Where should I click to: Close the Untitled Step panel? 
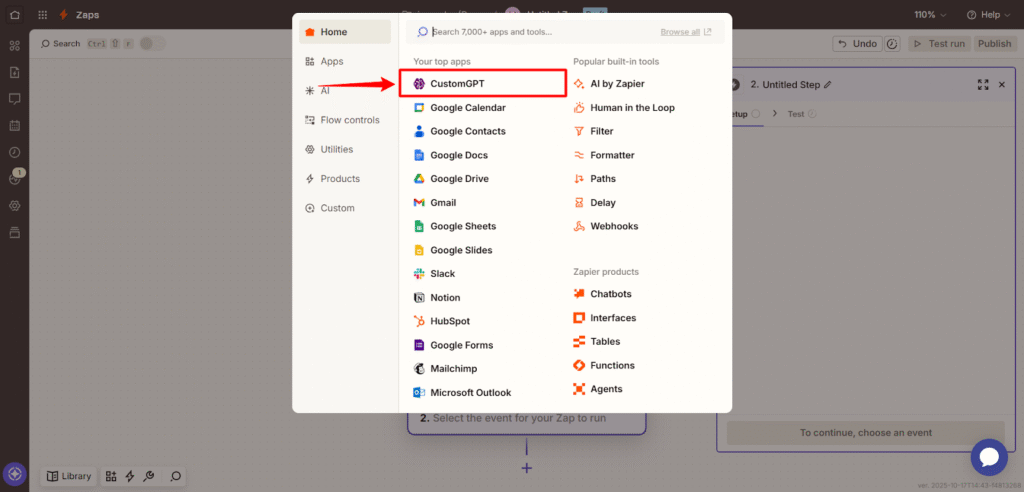click(1002, 84)
